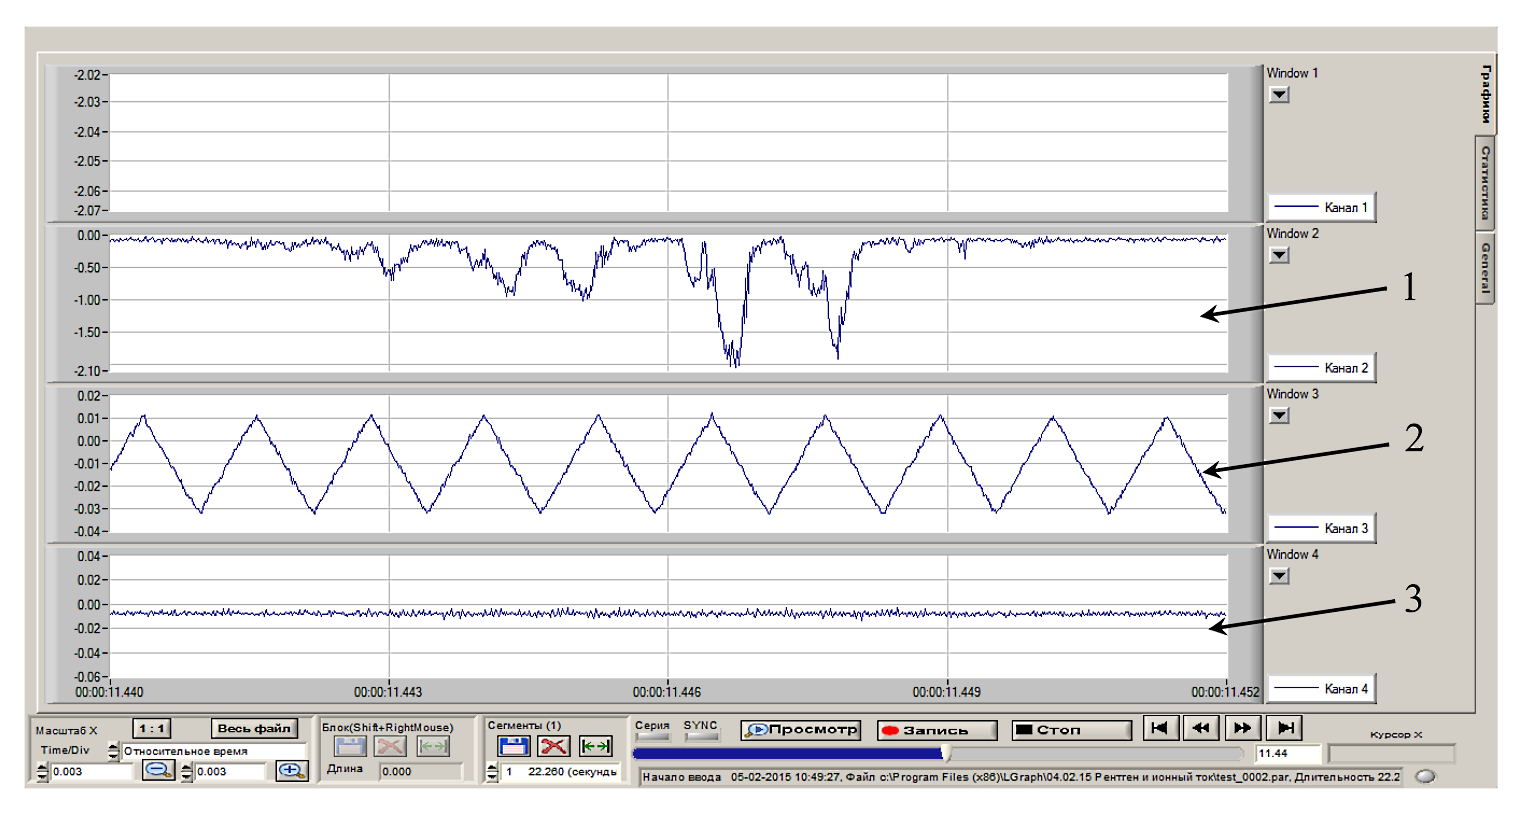The width and height of the screenshot is (1519, 814).
Task: Click the -2.10 axis value in Window 2
Action: [x=87, y=371]
